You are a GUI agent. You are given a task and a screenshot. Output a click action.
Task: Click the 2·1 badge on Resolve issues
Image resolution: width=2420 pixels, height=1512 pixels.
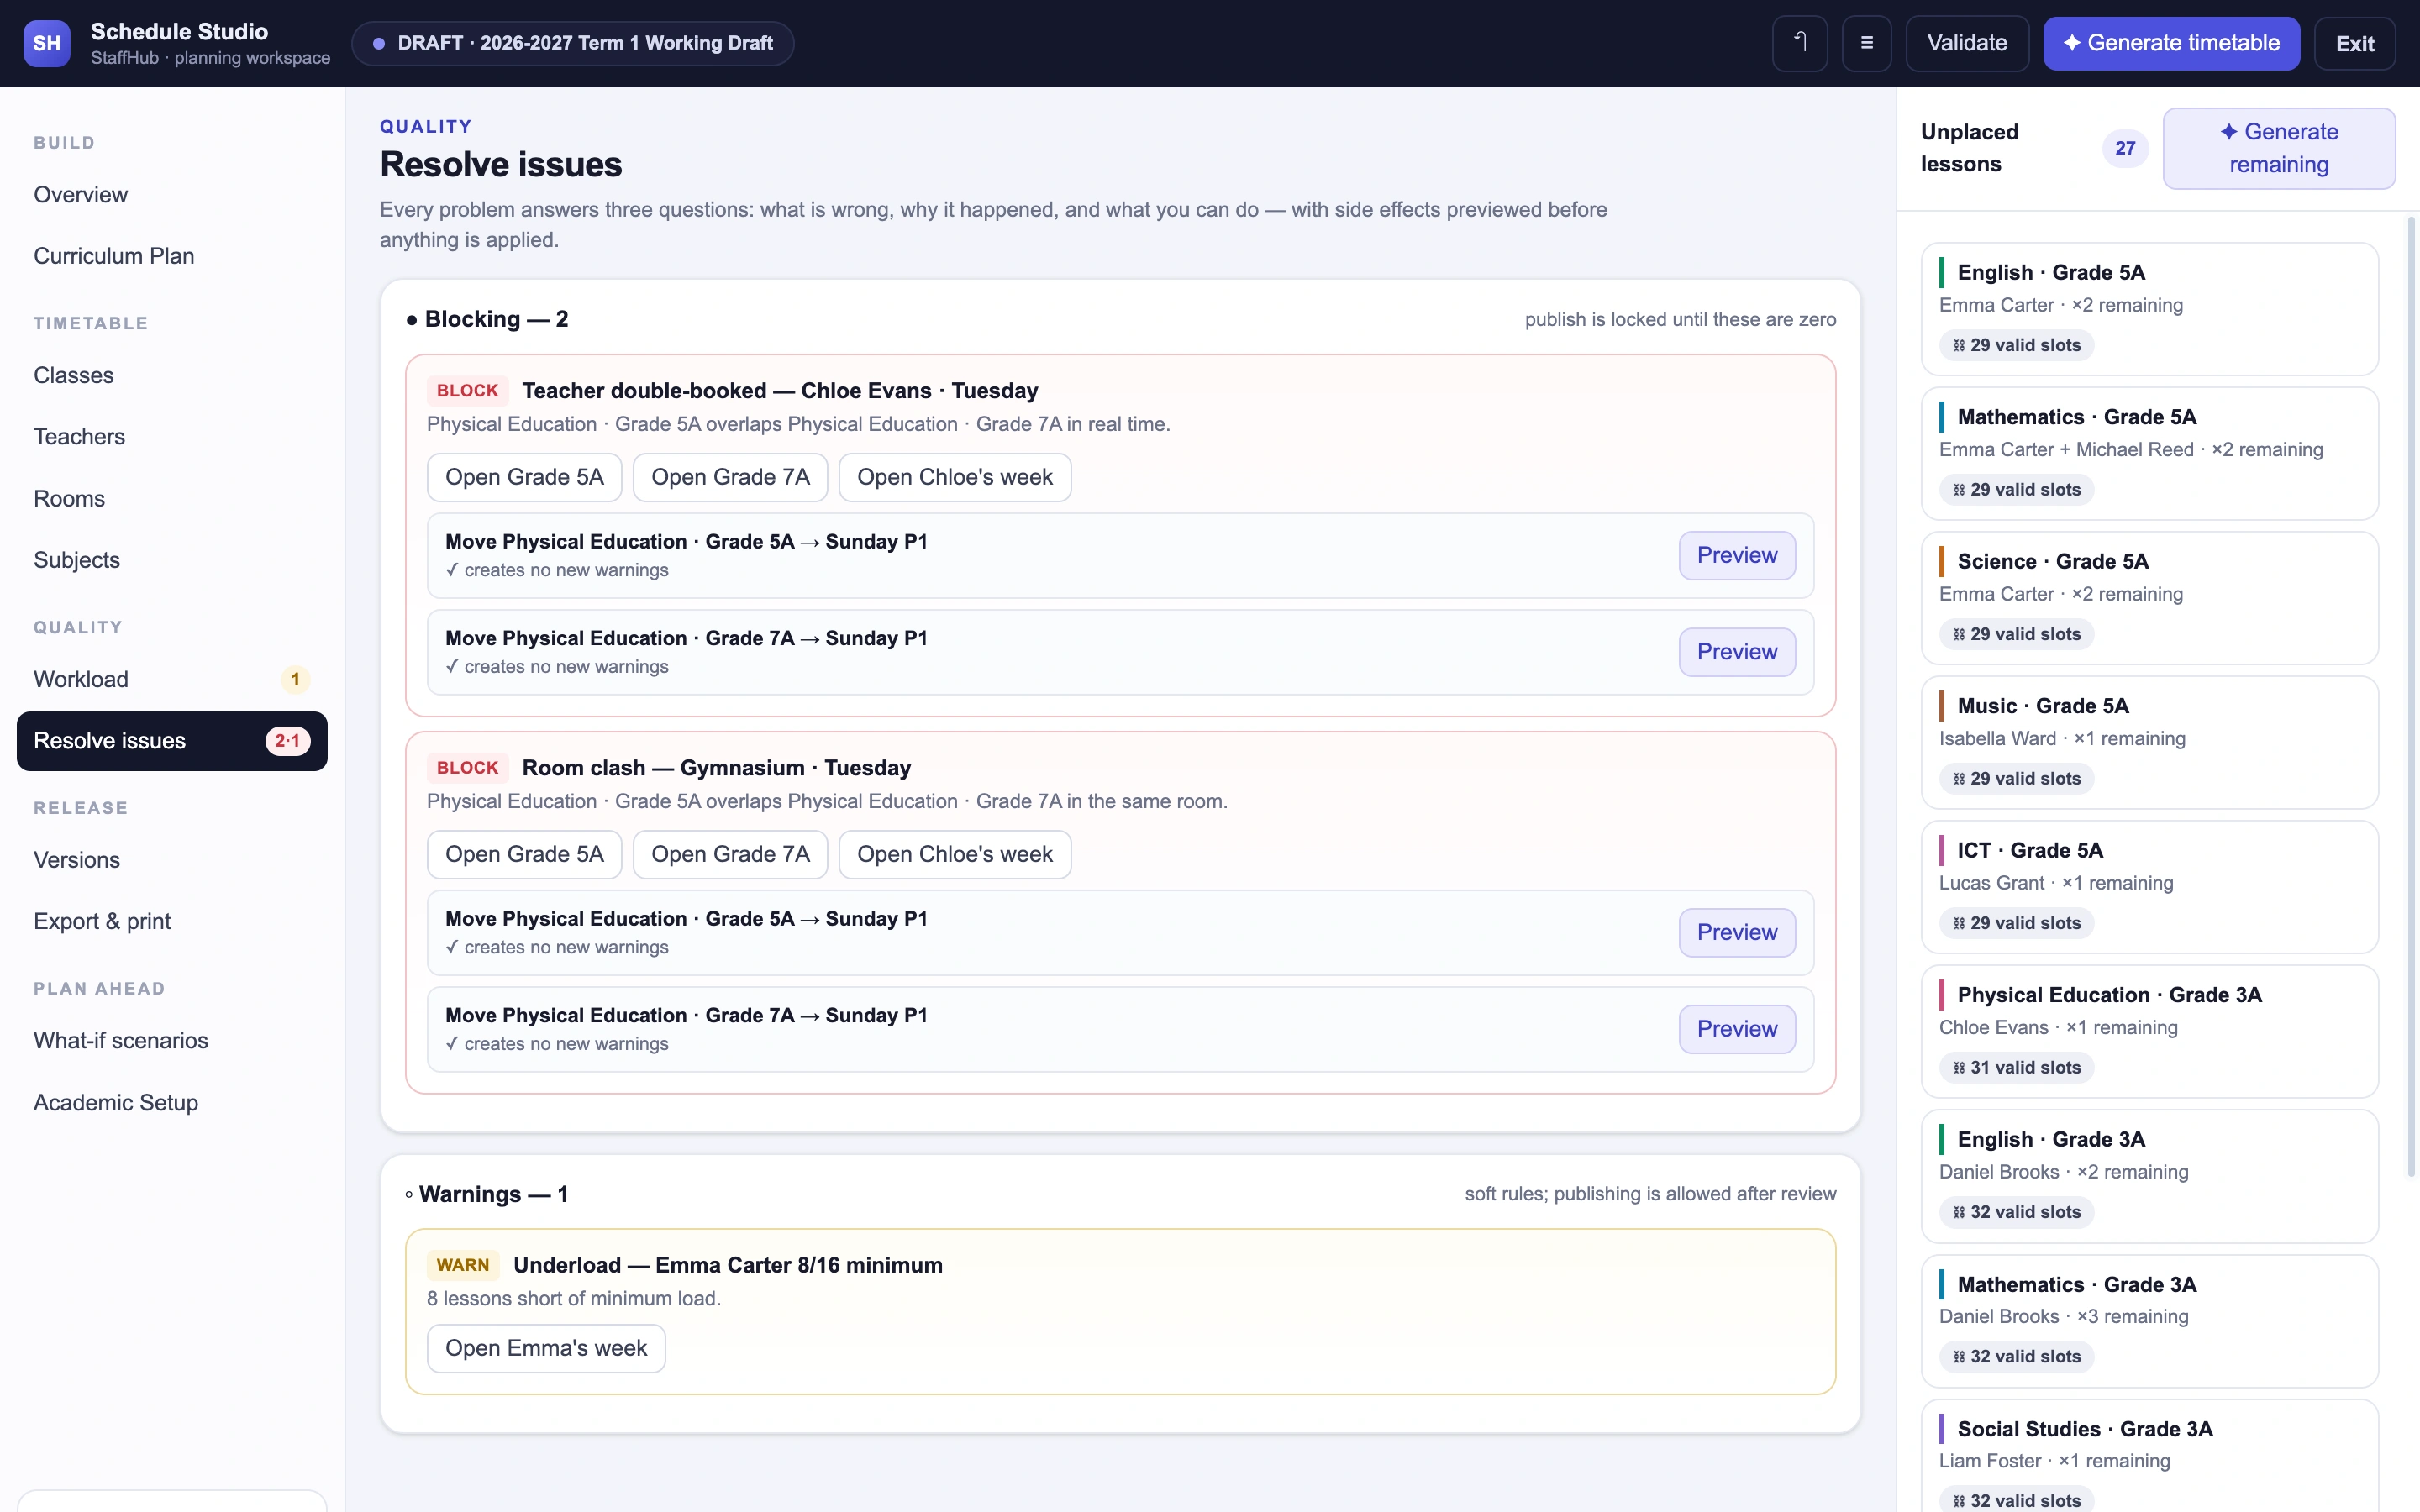click(287, 741)
